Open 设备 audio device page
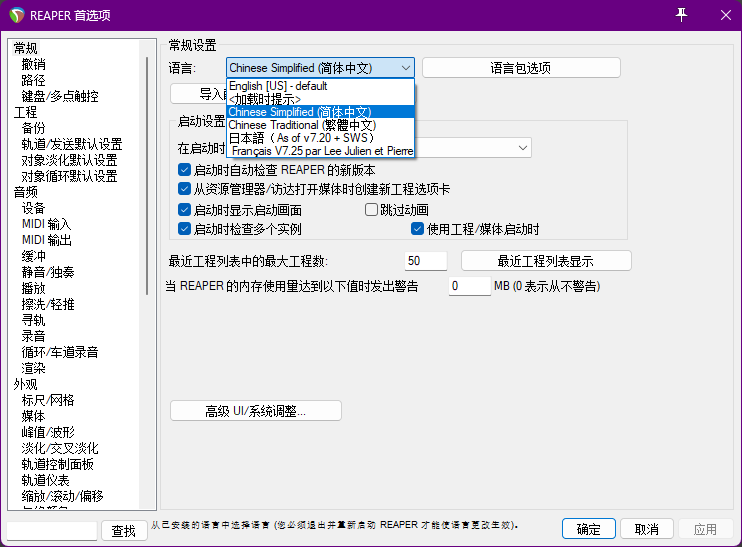Image resolution: width=742 pixels, height=547 pixels. pyautogui.click(x=34, y=208)
